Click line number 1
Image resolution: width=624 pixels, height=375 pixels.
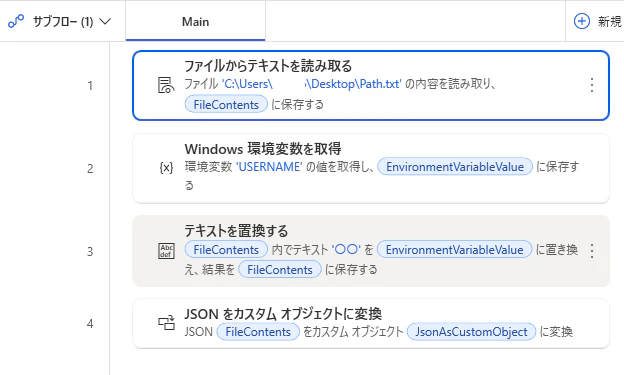(x=90, y=86)
